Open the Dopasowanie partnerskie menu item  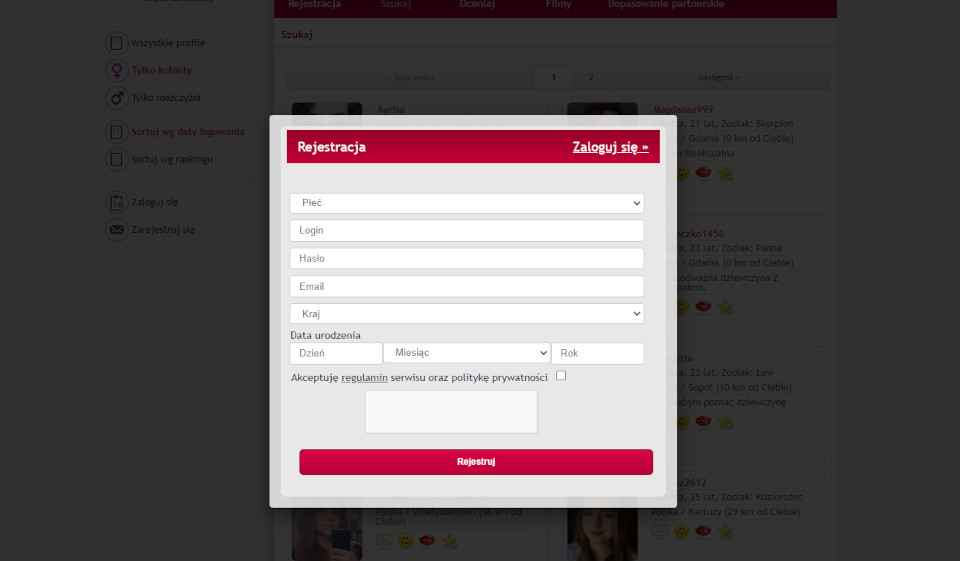[x=665, y=5]
